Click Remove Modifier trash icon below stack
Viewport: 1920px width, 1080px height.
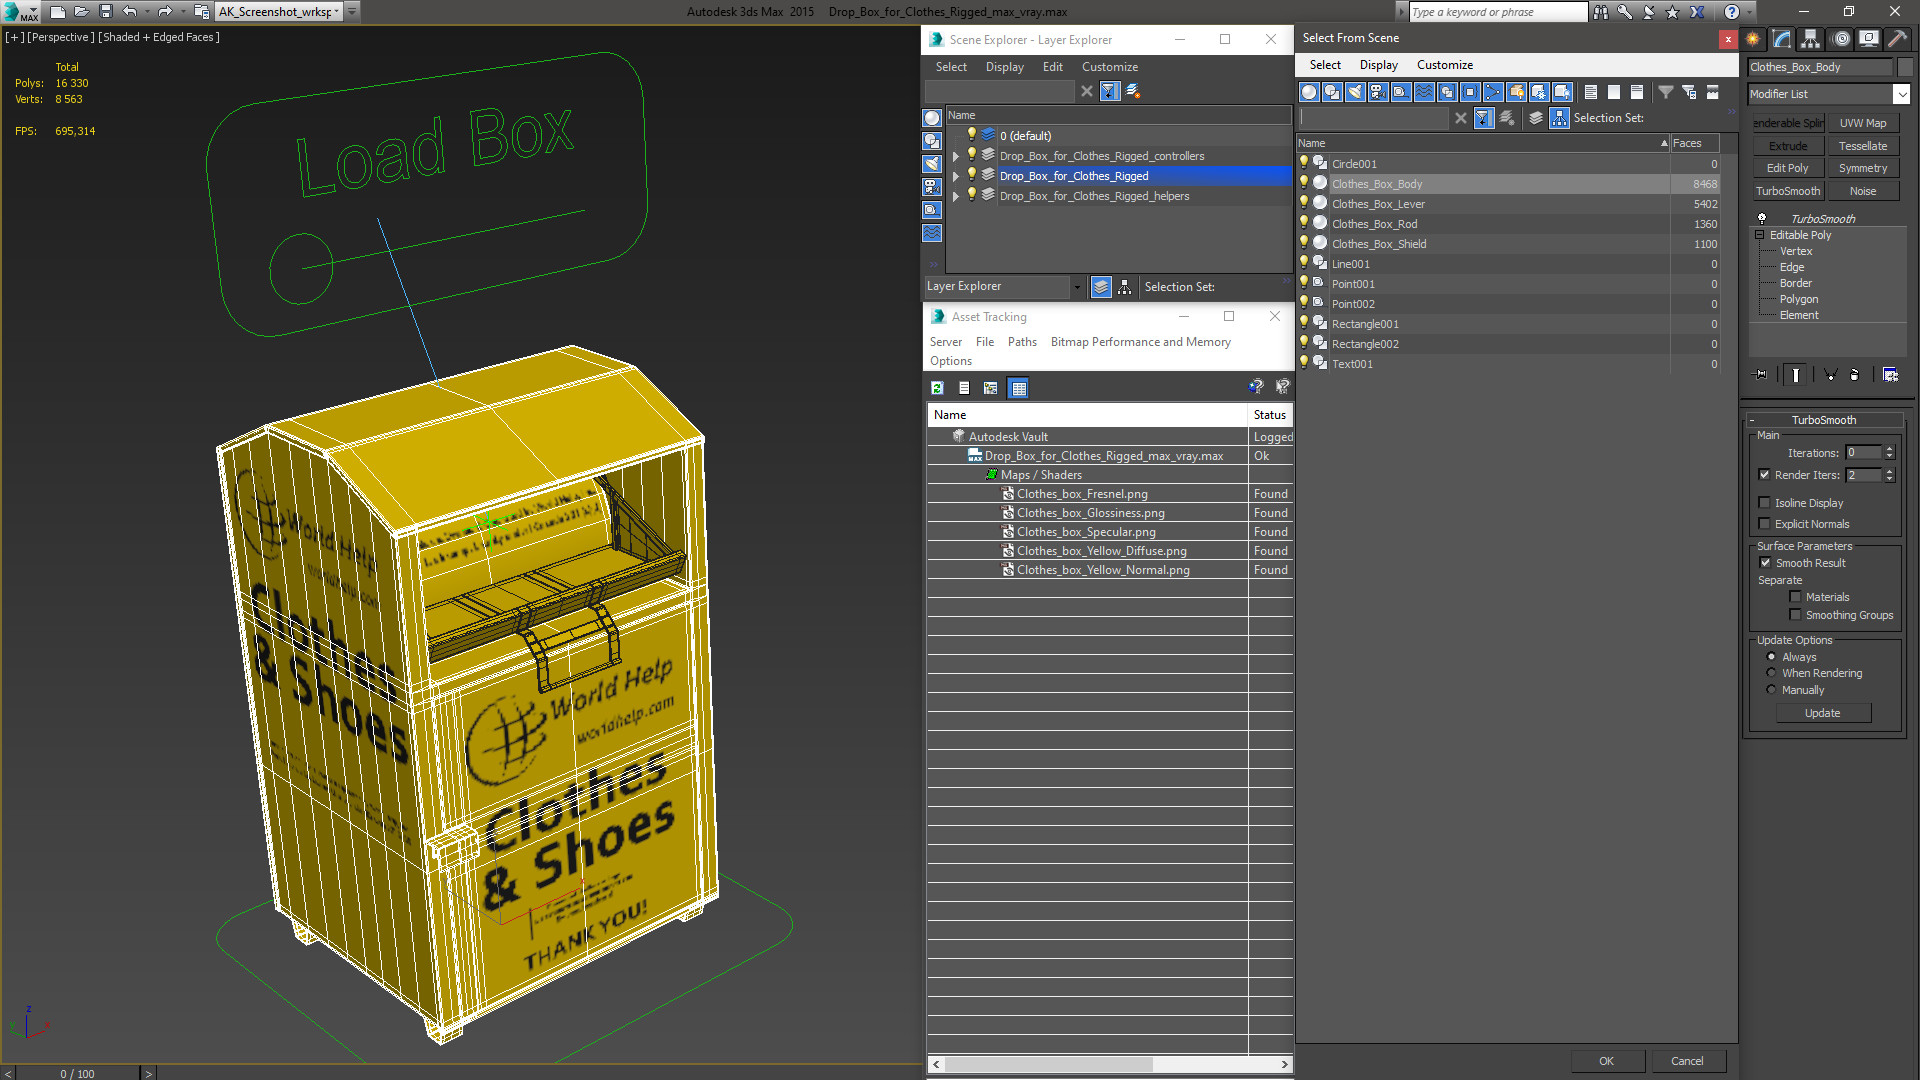coord(1855,375)
